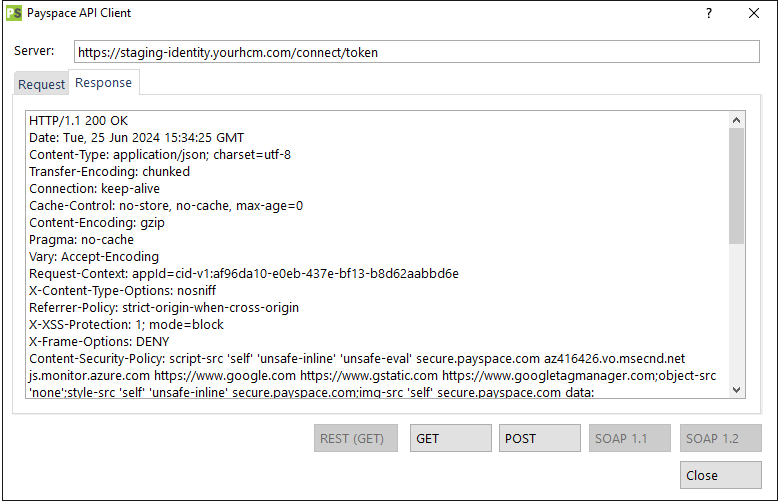Viewport: 780px width, 503px height.
Task: Click the SOAP 1.1 button
Action: [x=630, y=438]
